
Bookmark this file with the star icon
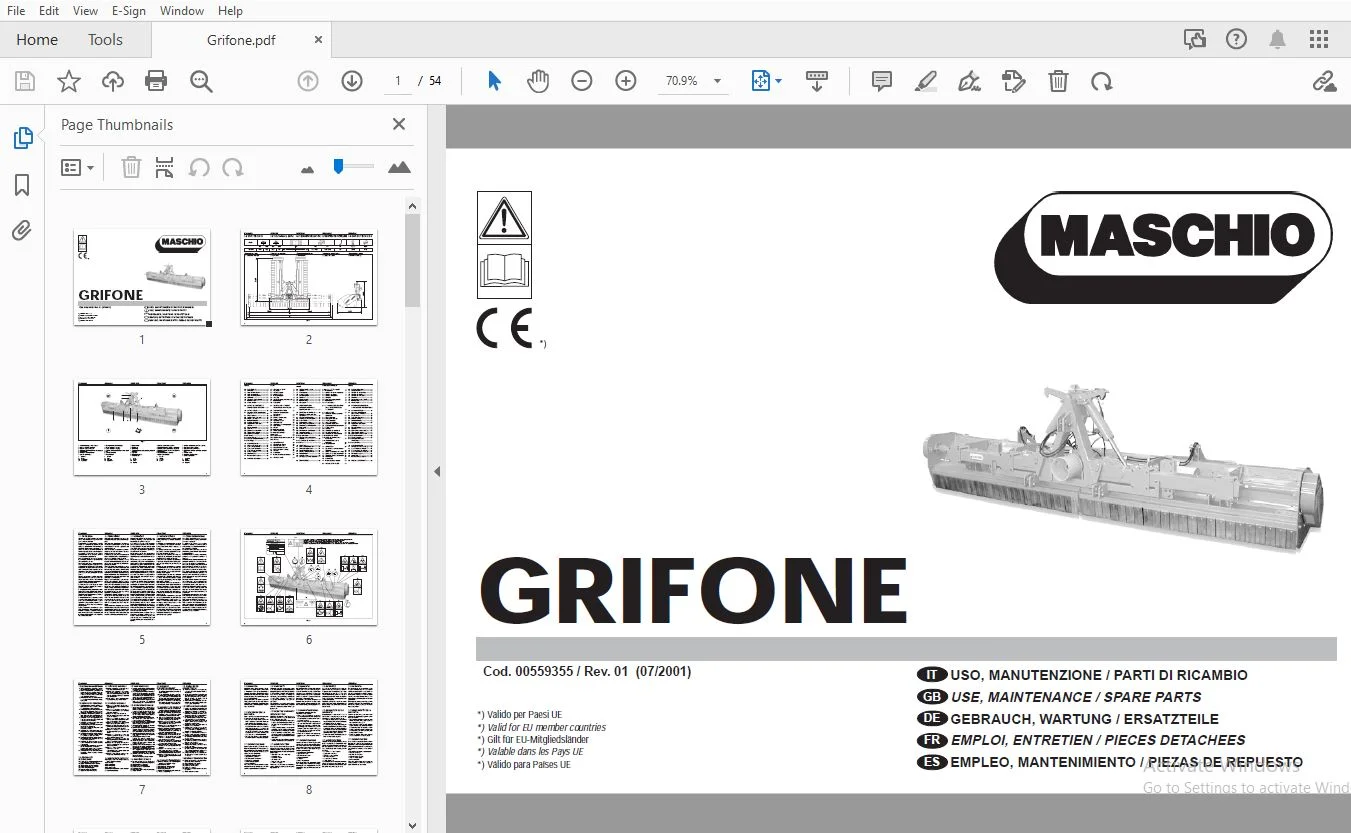tap(69, 81)
